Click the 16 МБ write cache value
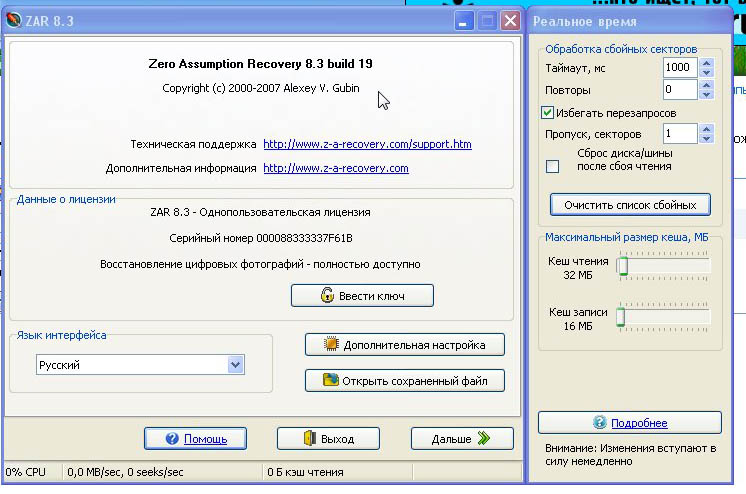The height and width of the screenshot is (494, 746). coord(578,326)
